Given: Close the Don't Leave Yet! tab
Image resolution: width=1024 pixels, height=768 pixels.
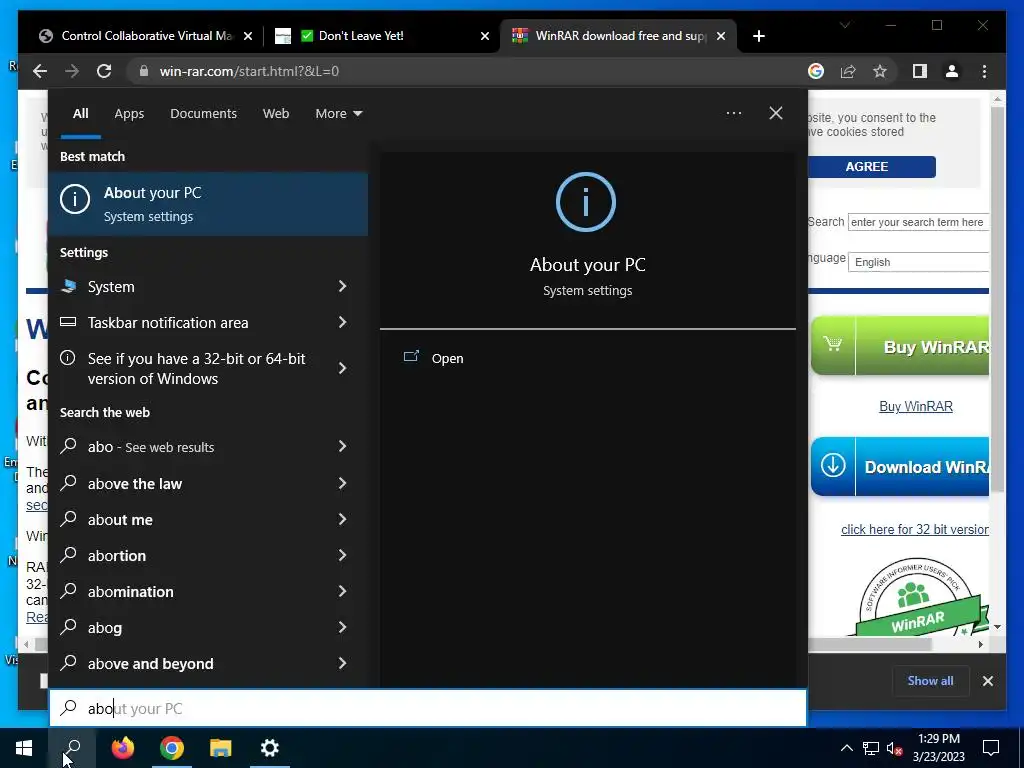Looking at the screenshot, I should coord(485,36).
